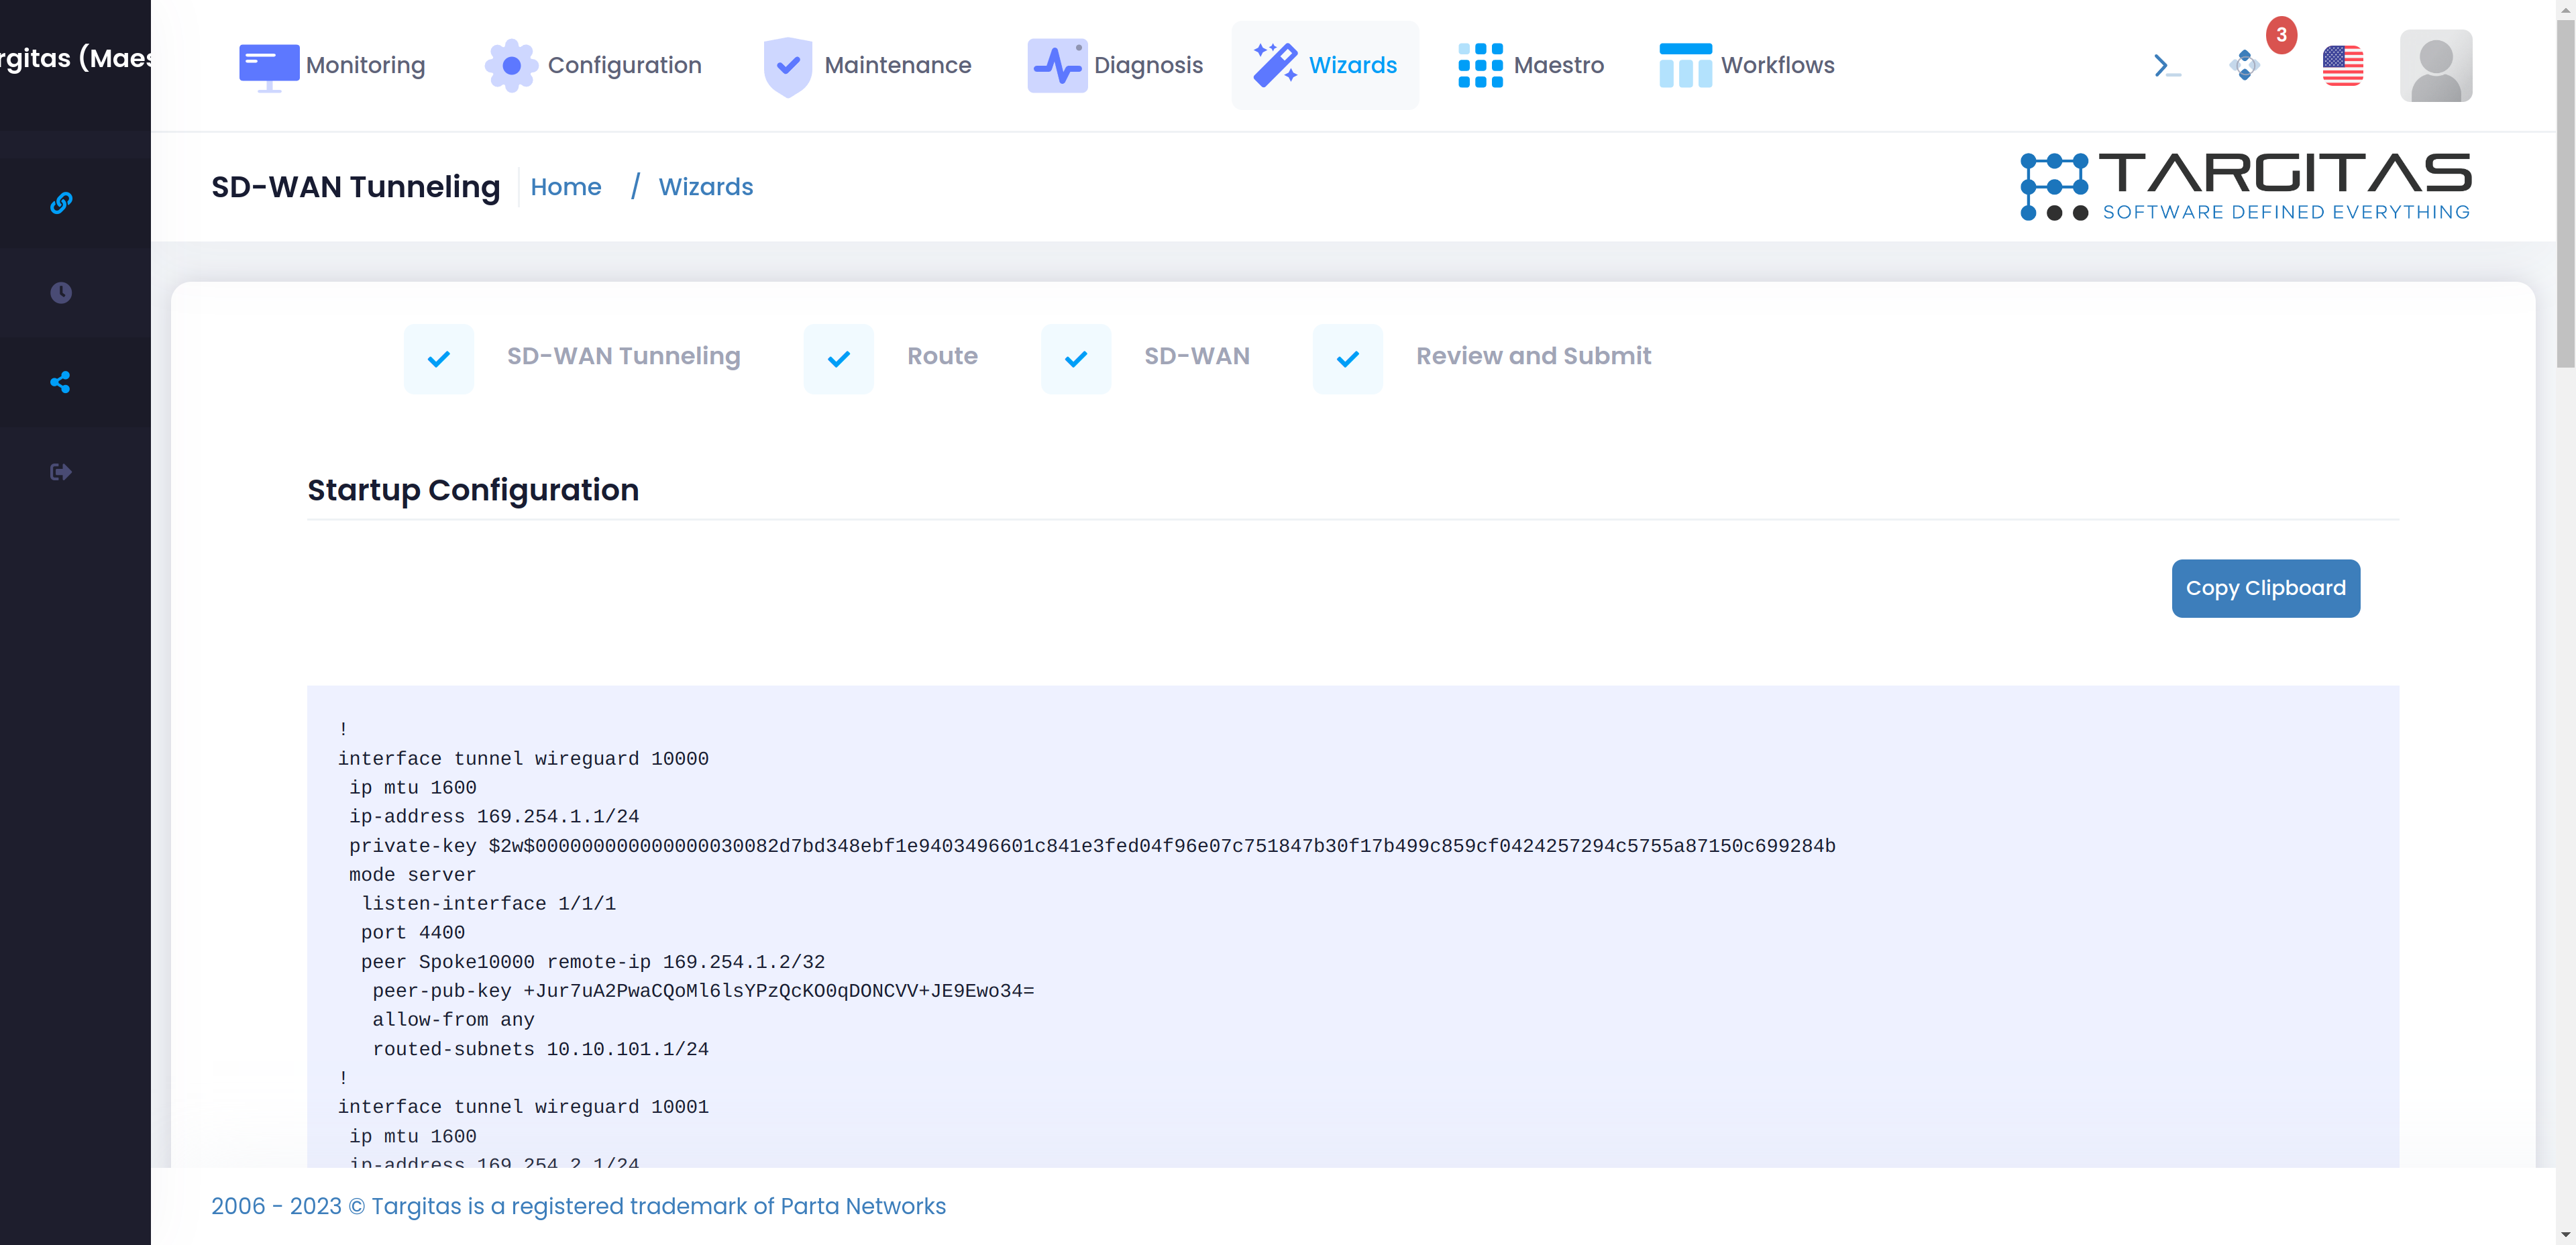Select the Route wizard step
This screenshot has width=2576, height=1245.
point(942,356)
